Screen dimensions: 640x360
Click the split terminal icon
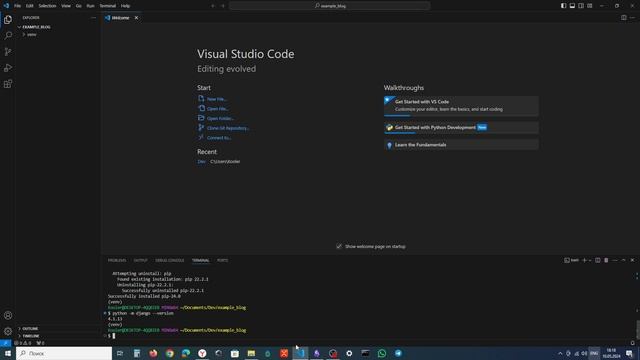(x=598, y=260)
